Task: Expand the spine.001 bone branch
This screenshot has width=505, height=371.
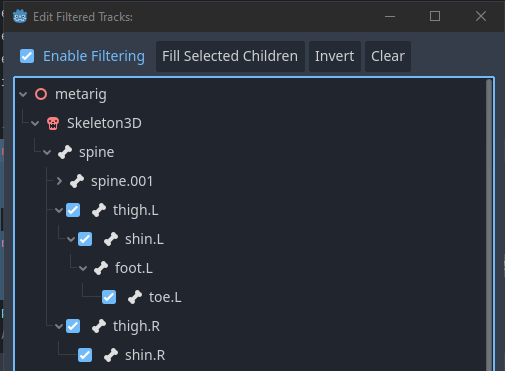Action: (59, 181)
